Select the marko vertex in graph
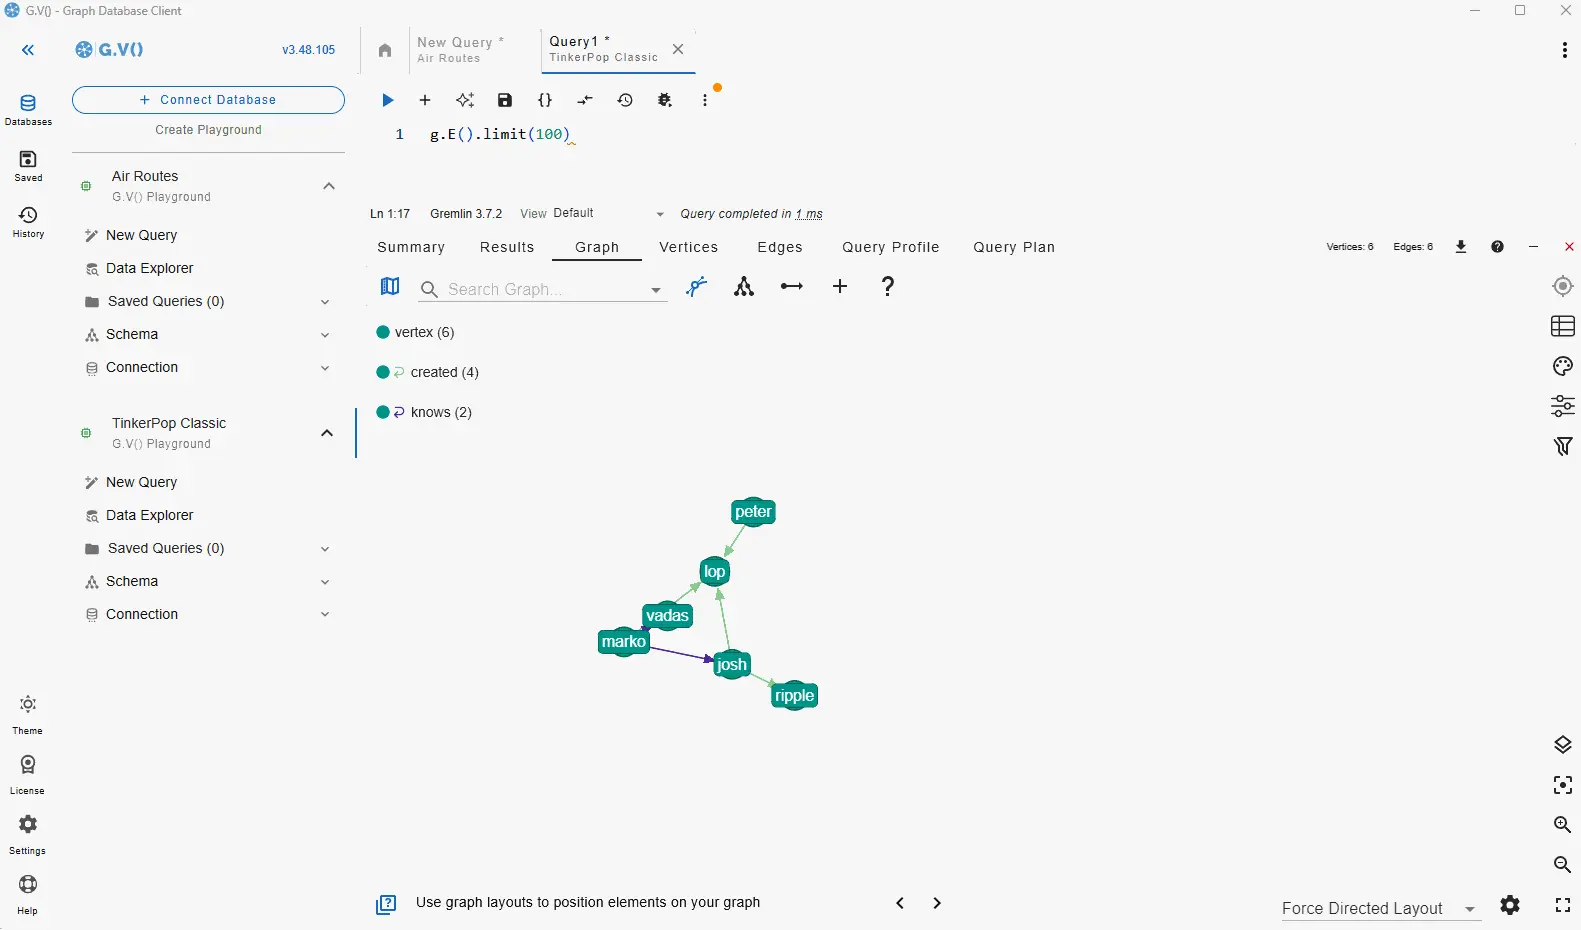 point(624,642)
